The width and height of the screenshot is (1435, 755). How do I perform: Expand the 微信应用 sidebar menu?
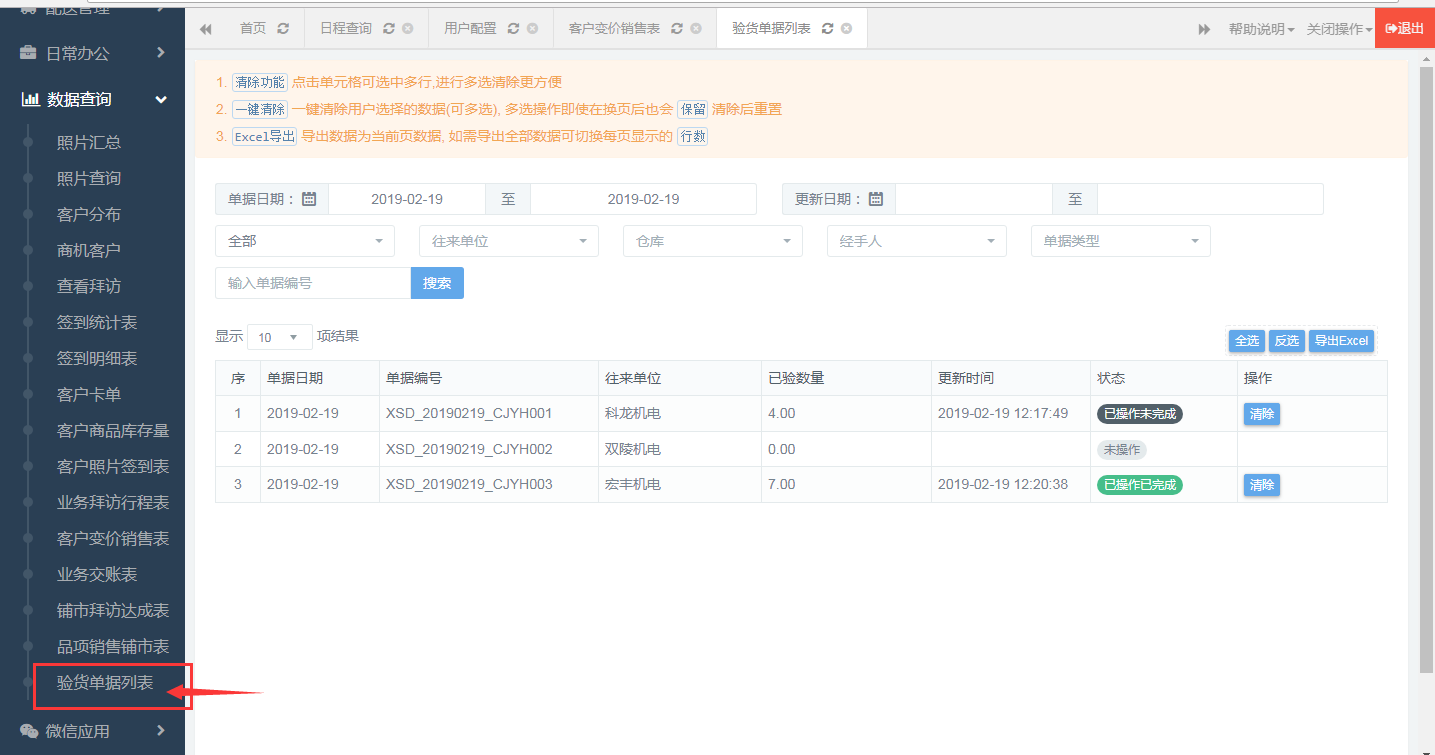click(92, 731)
